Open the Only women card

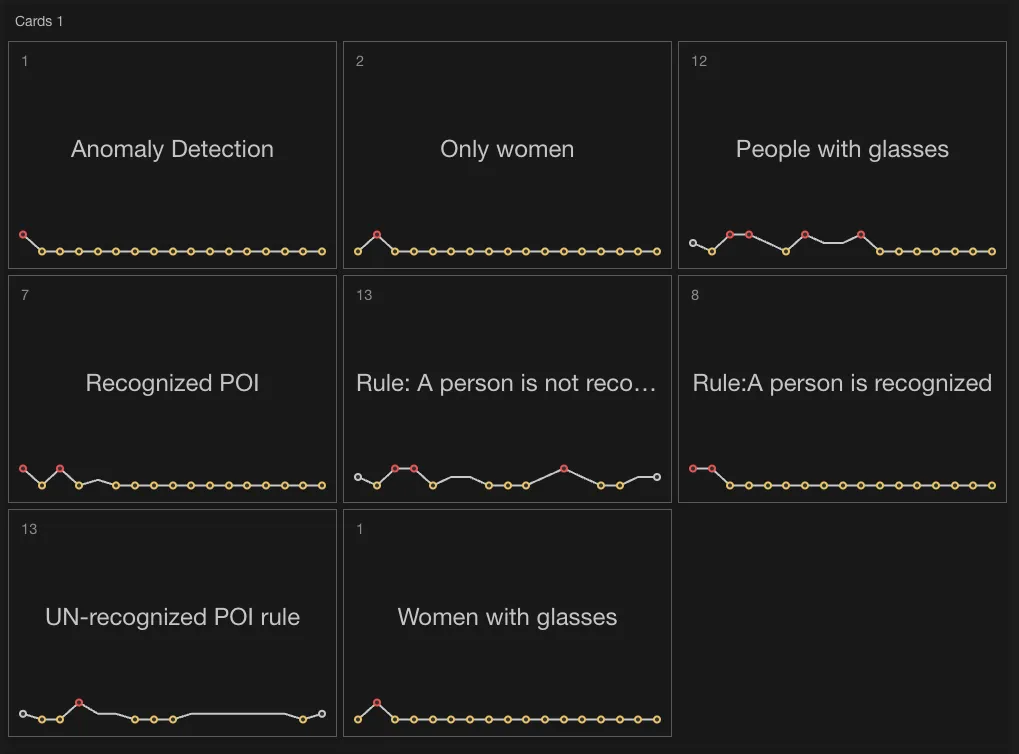pyautogui.click(x=507, y=155)
